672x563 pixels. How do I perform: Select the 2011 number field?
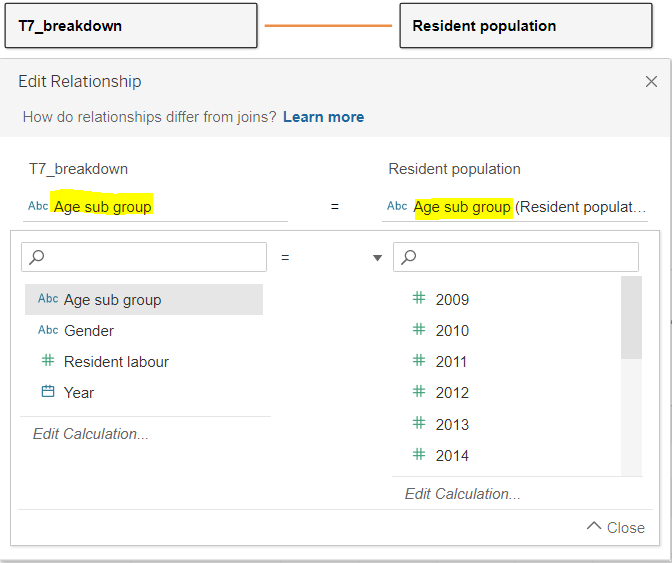point(452,361)
